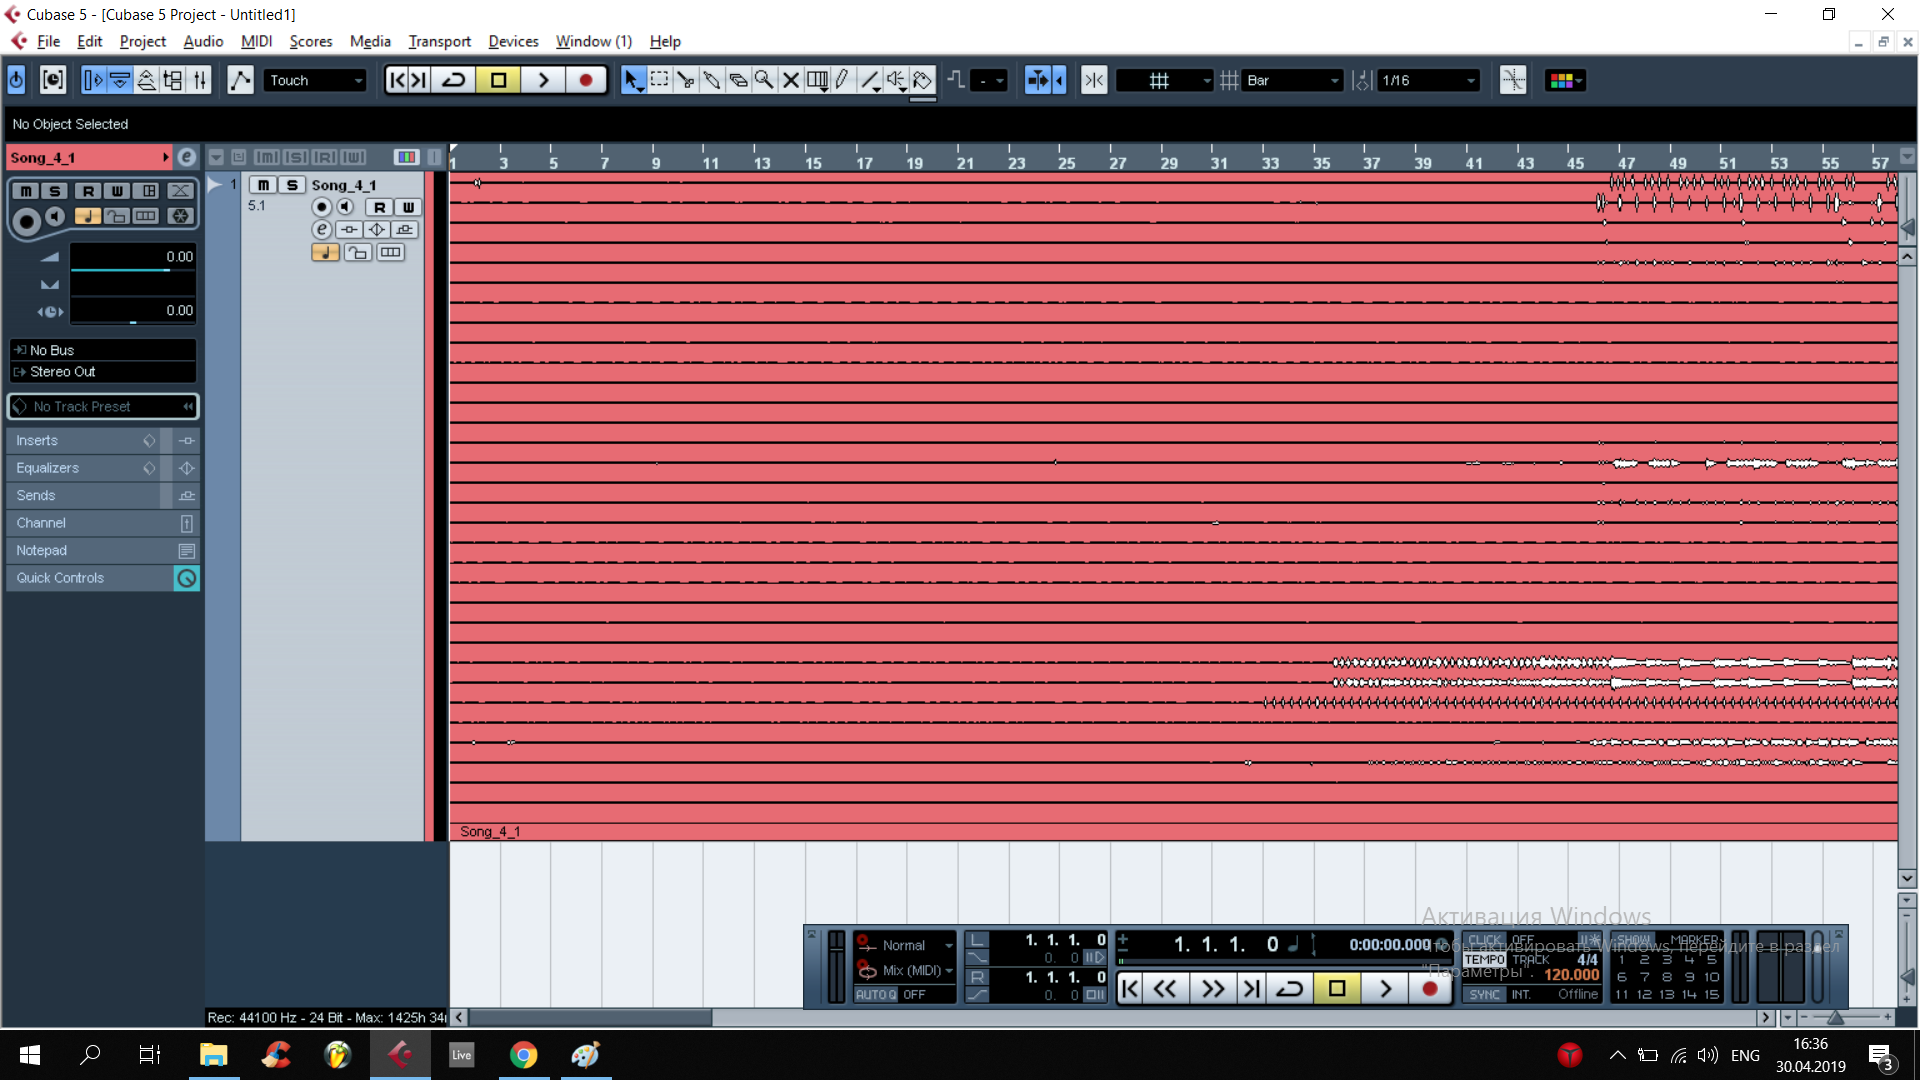Select the Range Selection tool

659,80
